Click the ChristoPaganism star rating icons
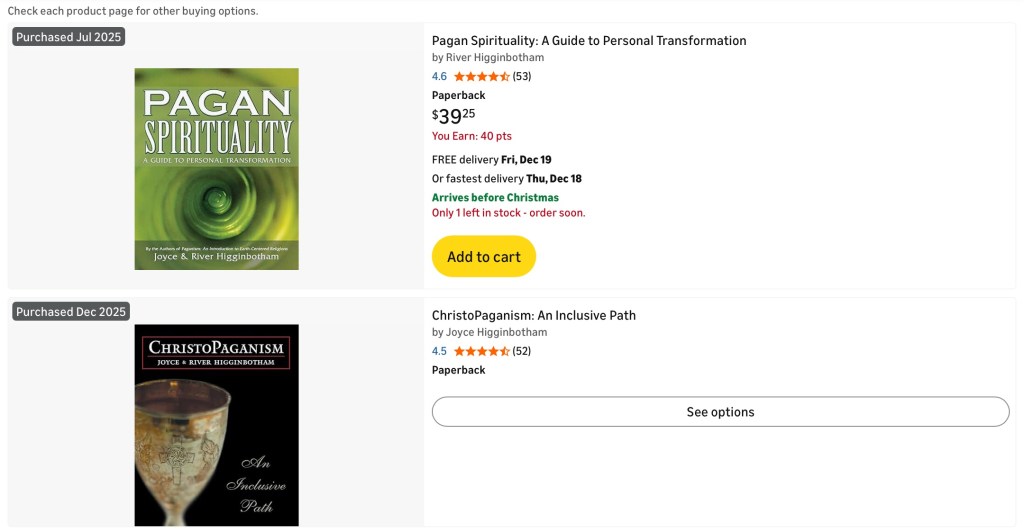 click(481, 352)
